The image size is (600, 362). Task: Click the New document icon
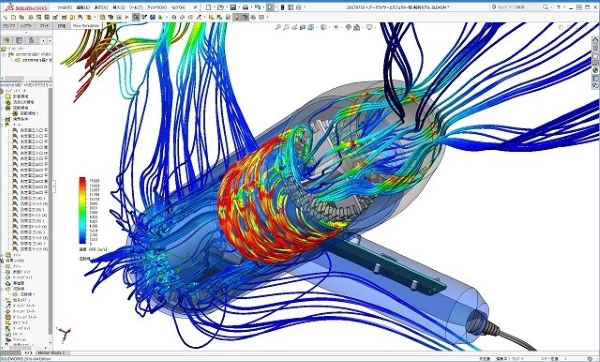point(209,7)
